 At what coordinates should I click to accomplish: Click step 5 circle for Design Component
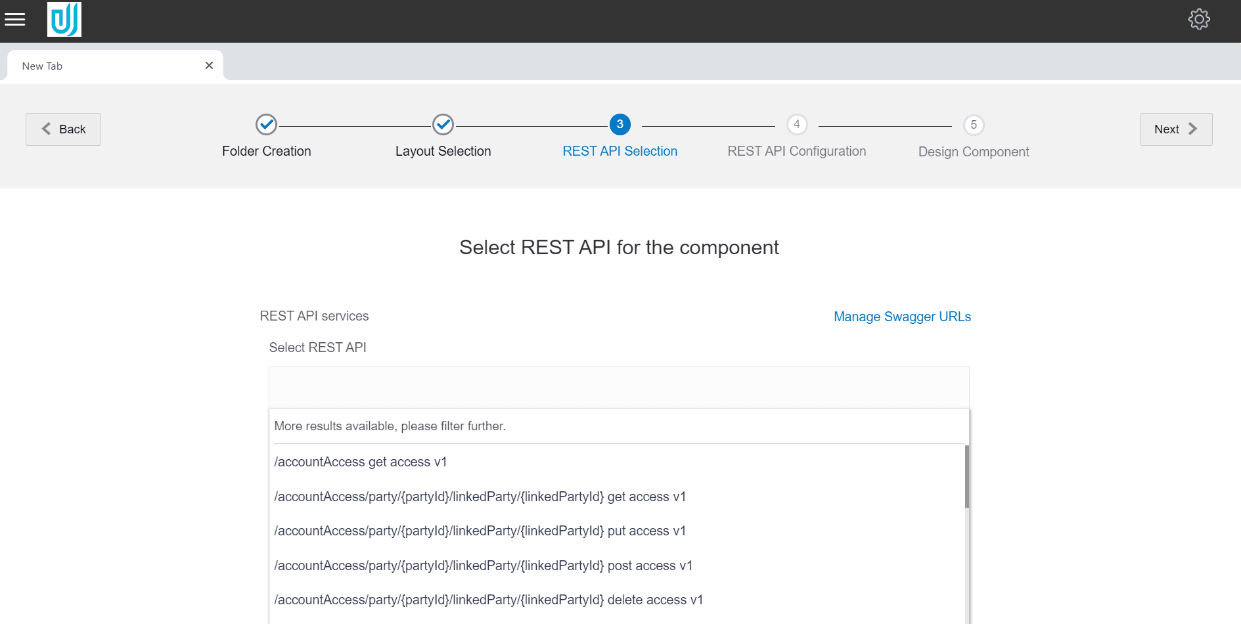point(974,125)
